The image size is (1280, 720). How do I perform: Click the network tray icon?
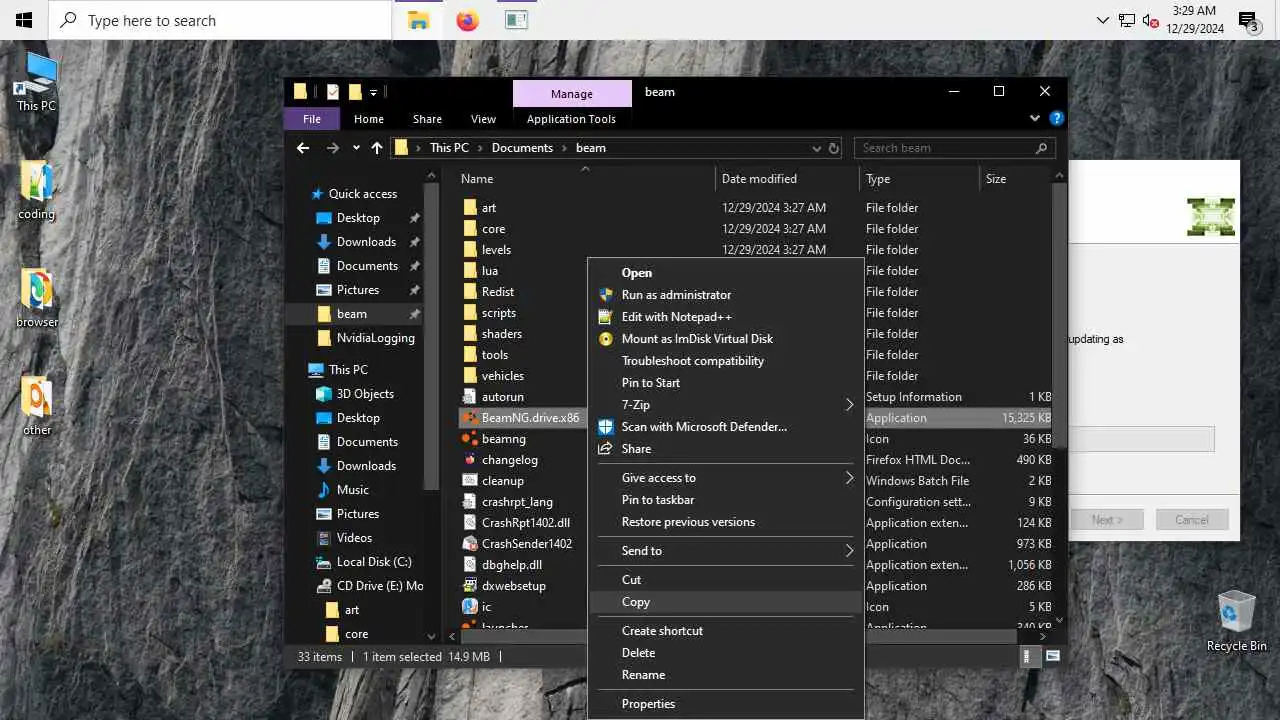pyautogui.click(x=1127, y=20)
